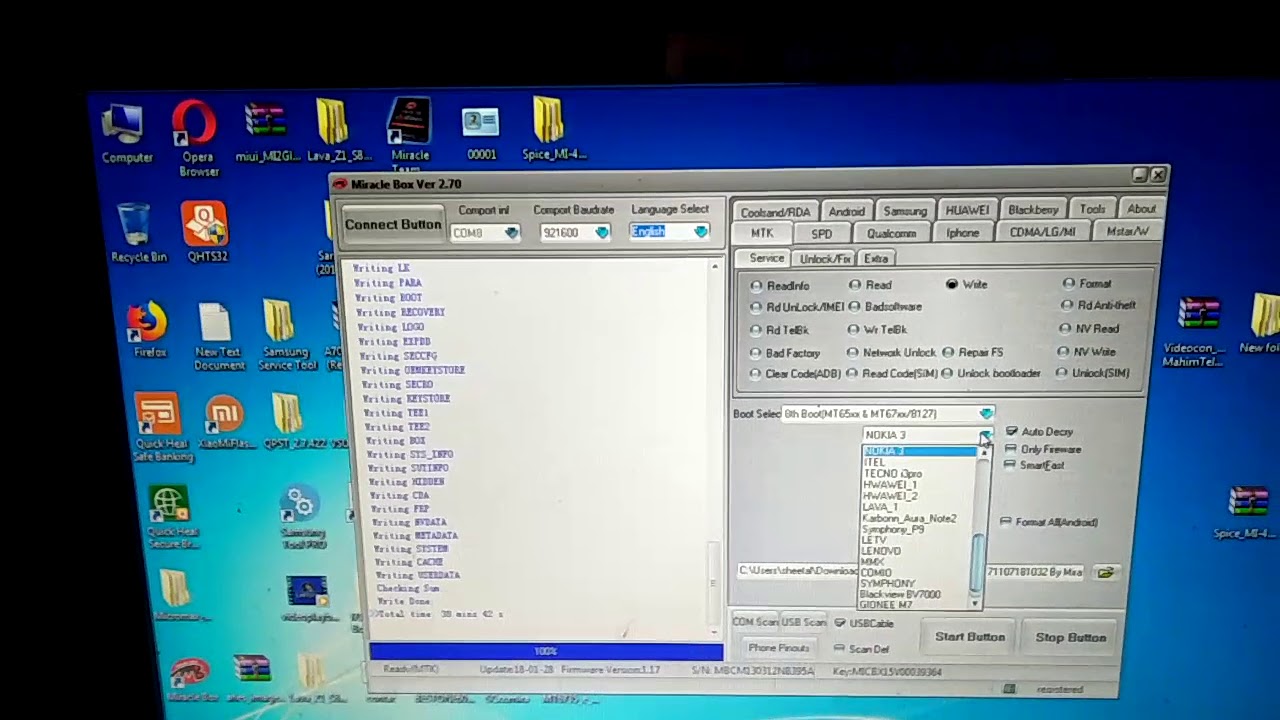Choose the Repair FS radio option
The height and width of the screenshot is (720, 1280).
[x=973, y=352]
